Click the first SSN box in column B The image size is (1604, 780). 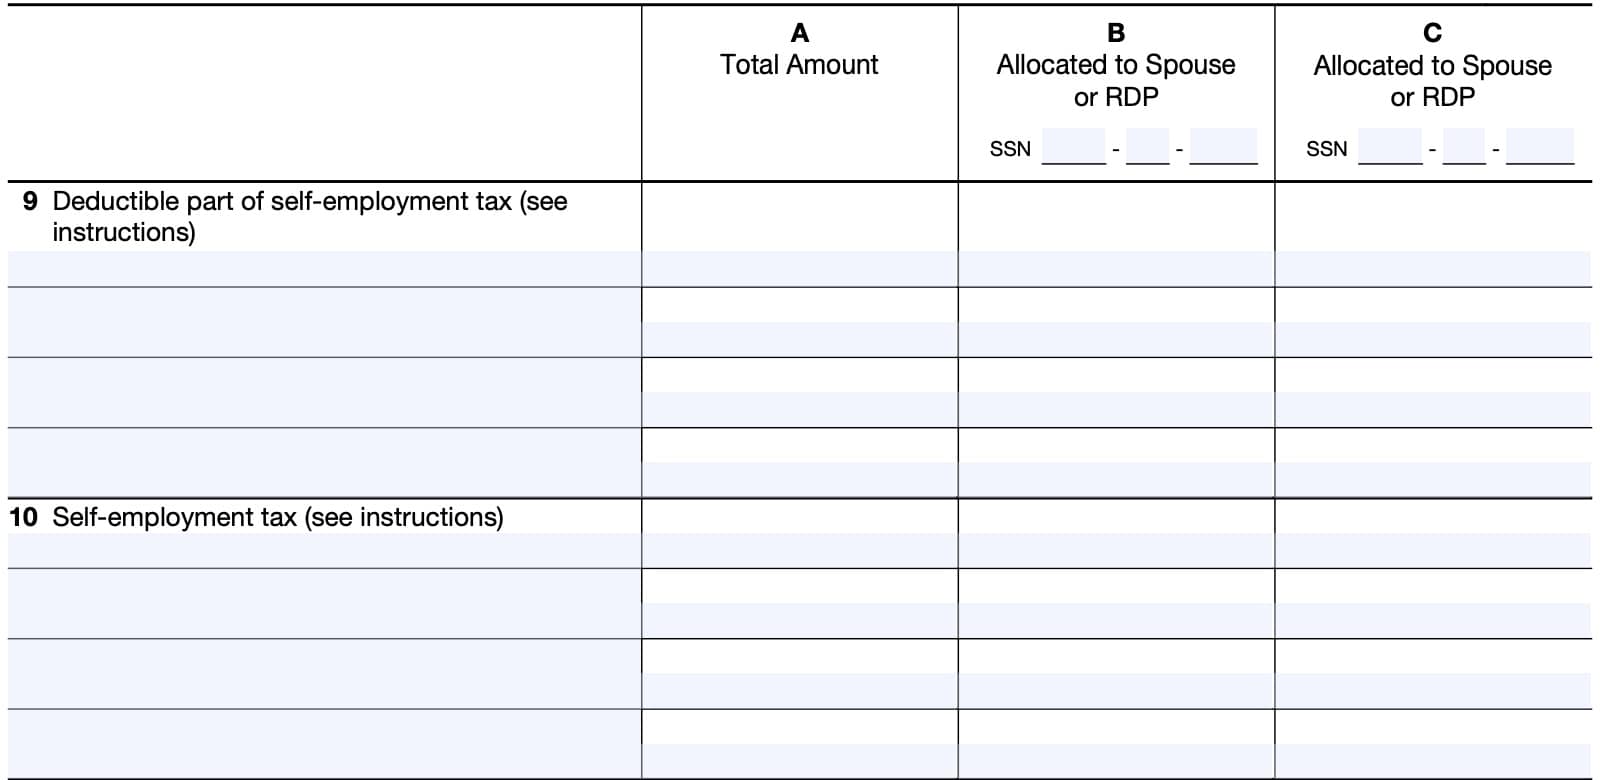coord(1073,147)
